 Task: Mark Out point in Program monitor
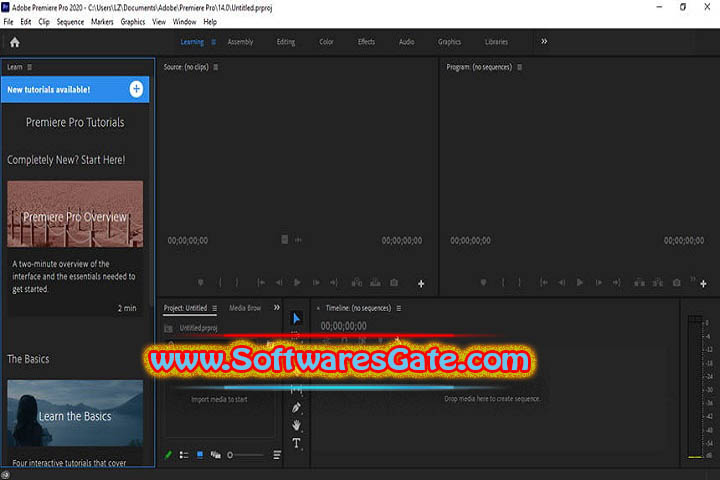519,282
